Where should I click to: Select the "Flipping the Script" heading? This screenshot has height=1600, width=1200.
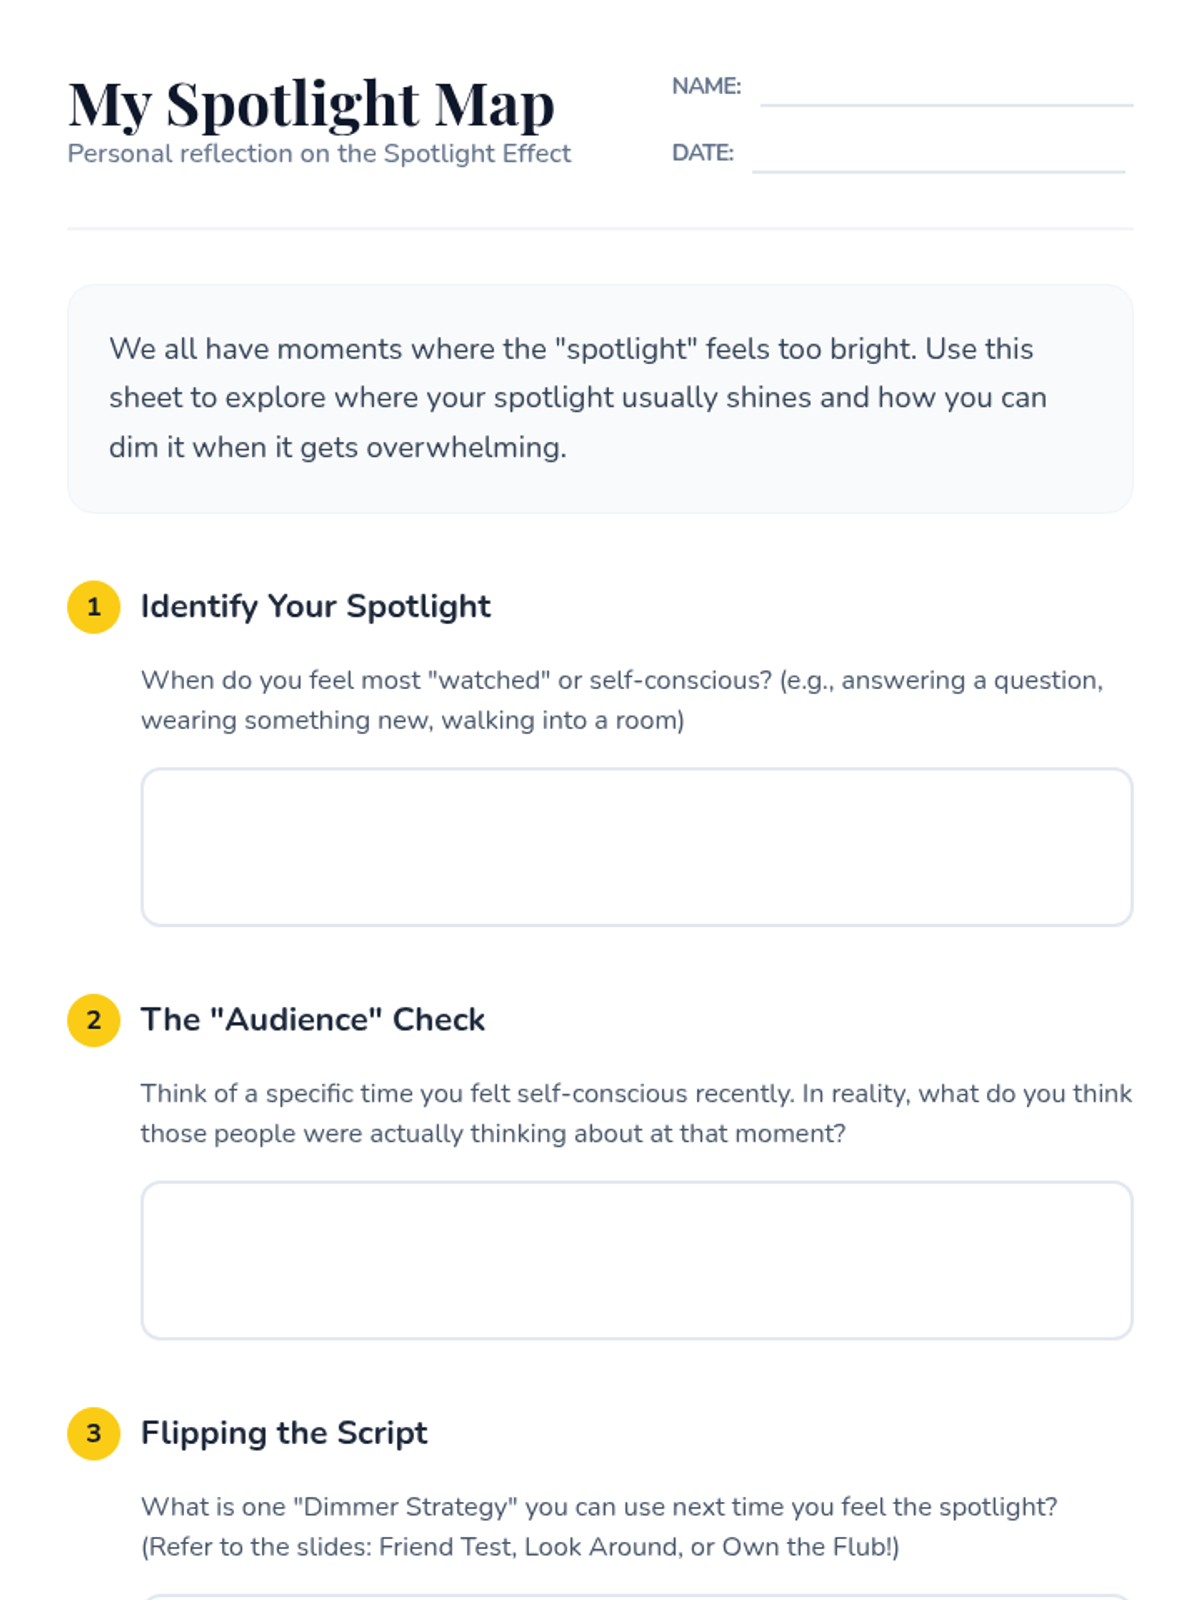tap(284, 1432)
